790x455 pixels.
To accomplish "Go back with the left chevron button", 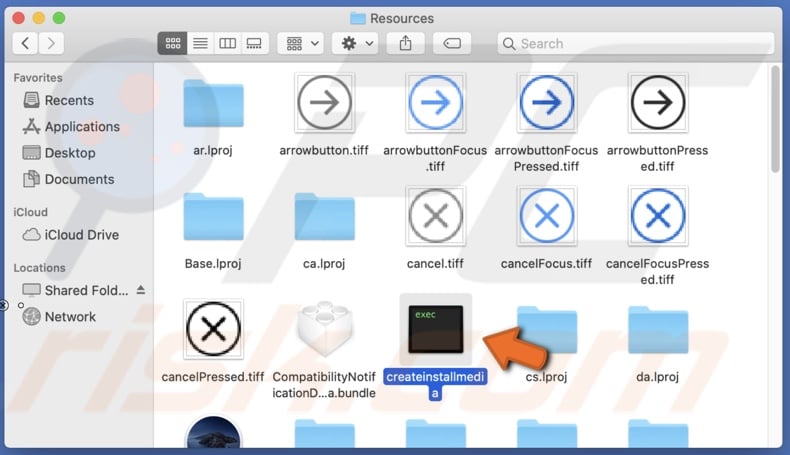I will (x=25, y=43).
